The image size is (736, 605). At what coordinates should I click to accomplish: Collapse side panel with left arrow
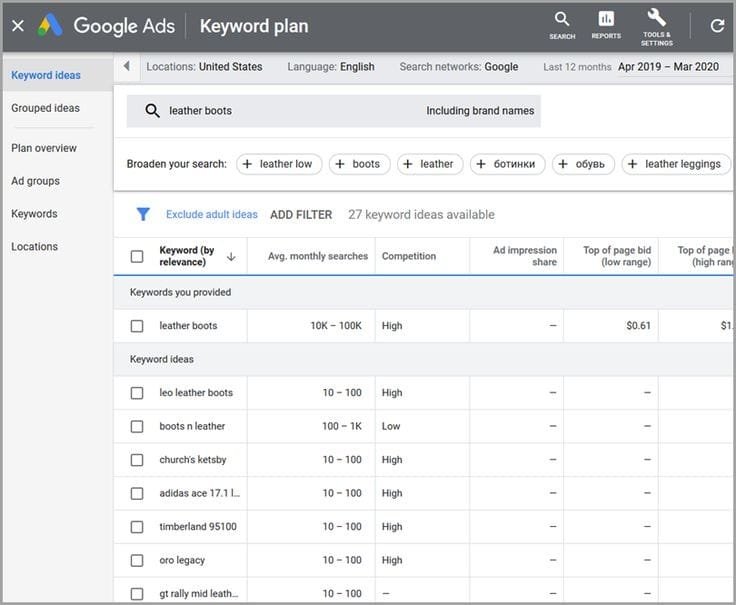click(127, 66)
